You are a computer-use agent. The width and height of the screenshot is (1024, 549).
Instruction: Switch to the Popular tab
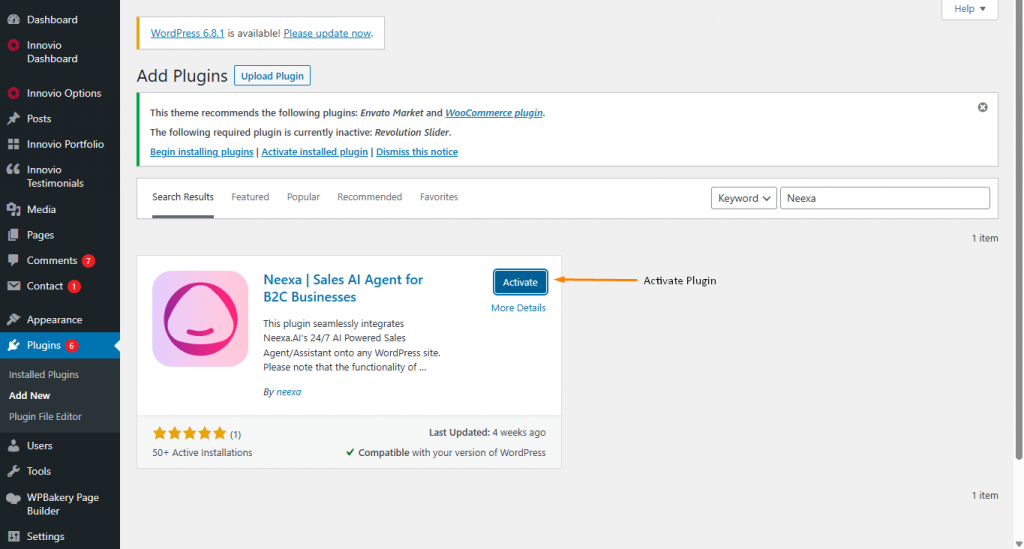pyautogui.click(x=303, y=197)
